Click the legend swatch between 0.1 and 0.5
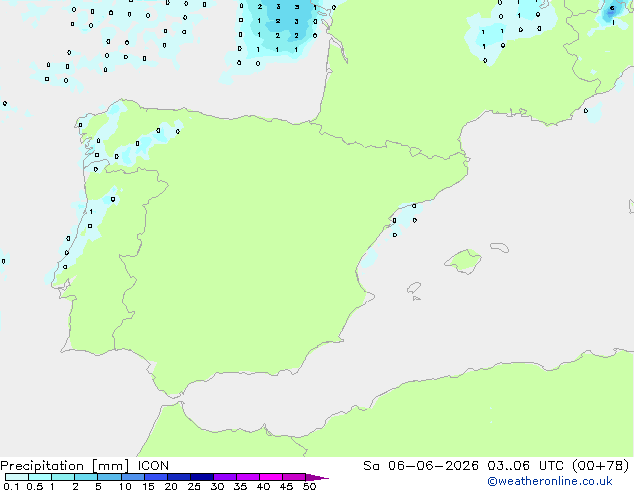This screenshot has height=490, width=634. click(17, 477)
